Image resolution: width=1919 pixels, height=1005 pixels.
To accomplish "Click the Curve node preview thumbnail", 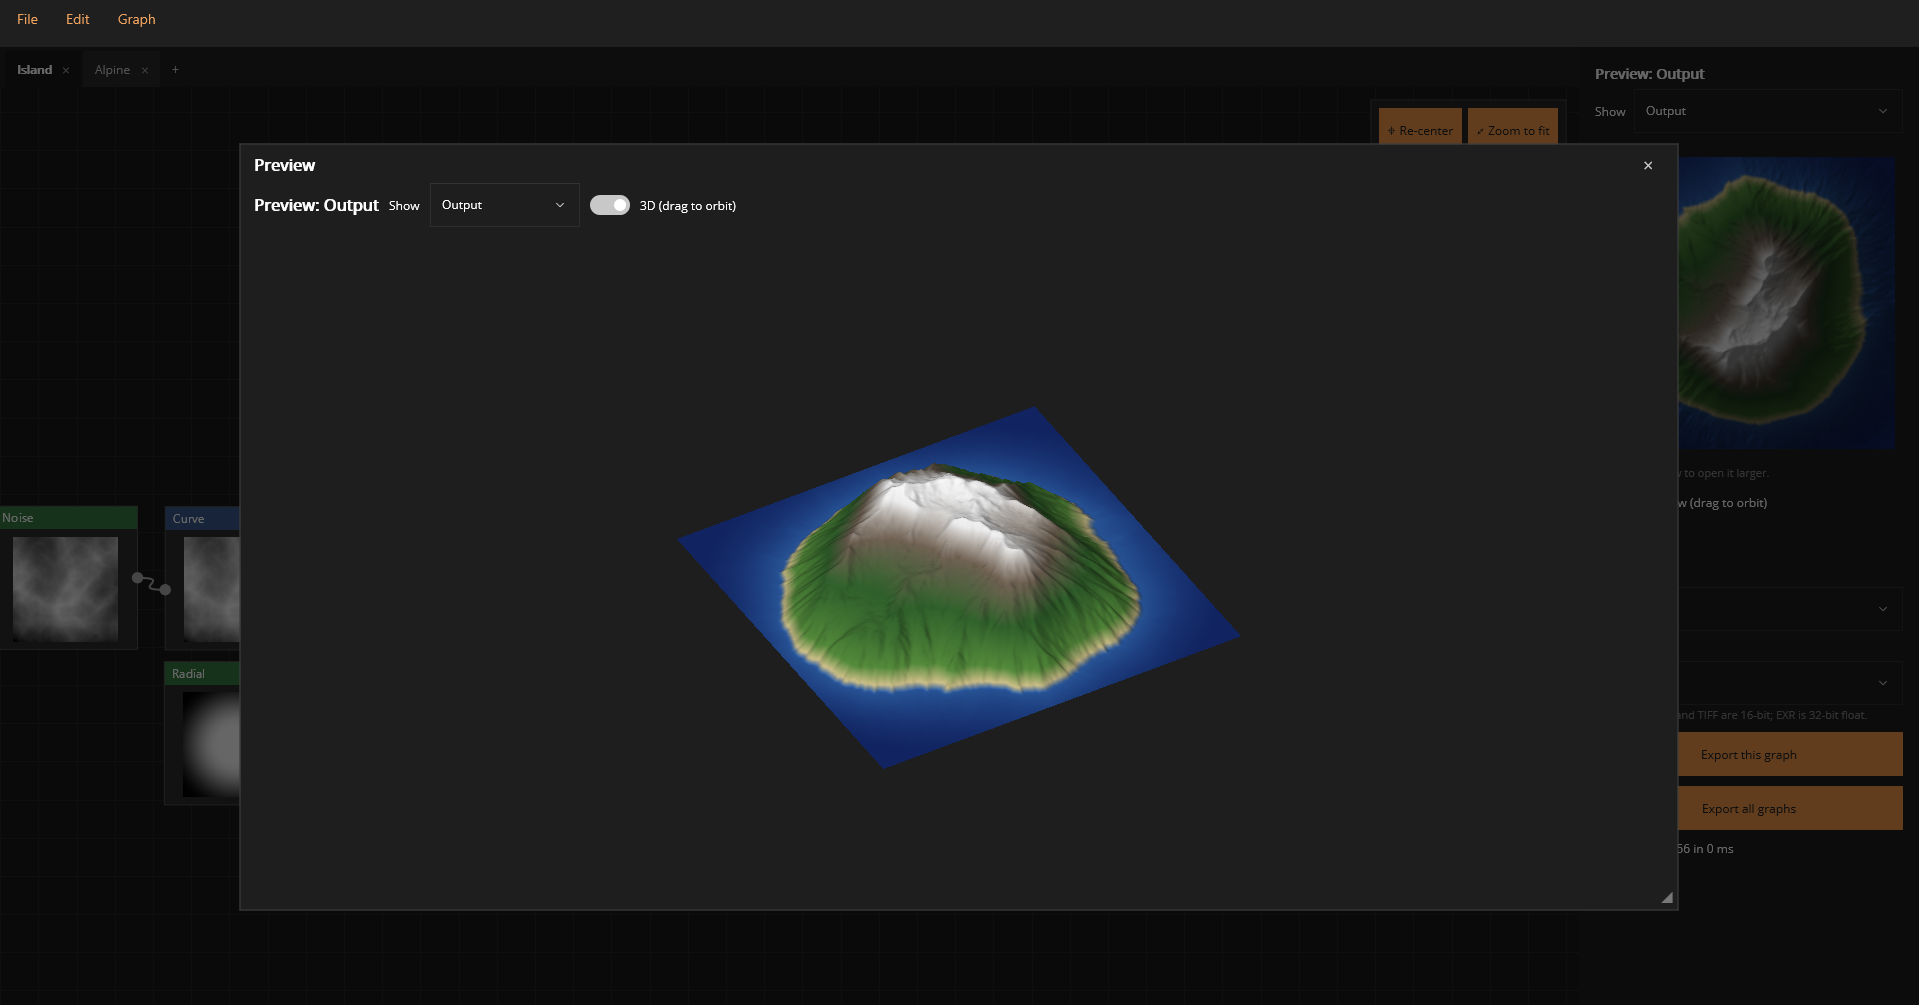I will [x=212, y=589].
